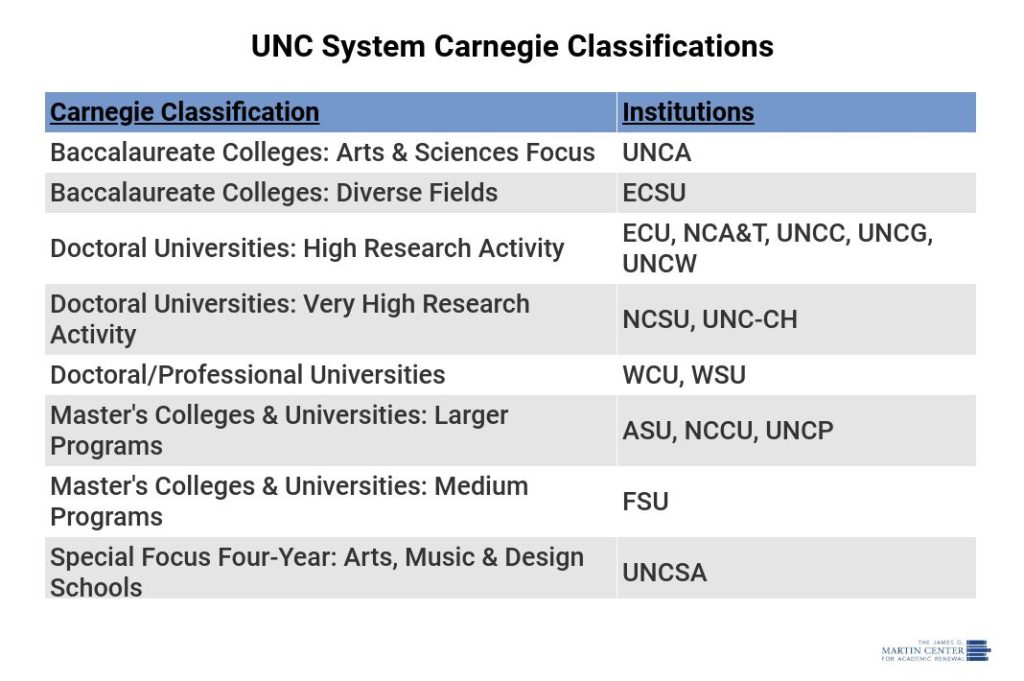
Task: Select the UNCSA institution cell
Action: 664,572
